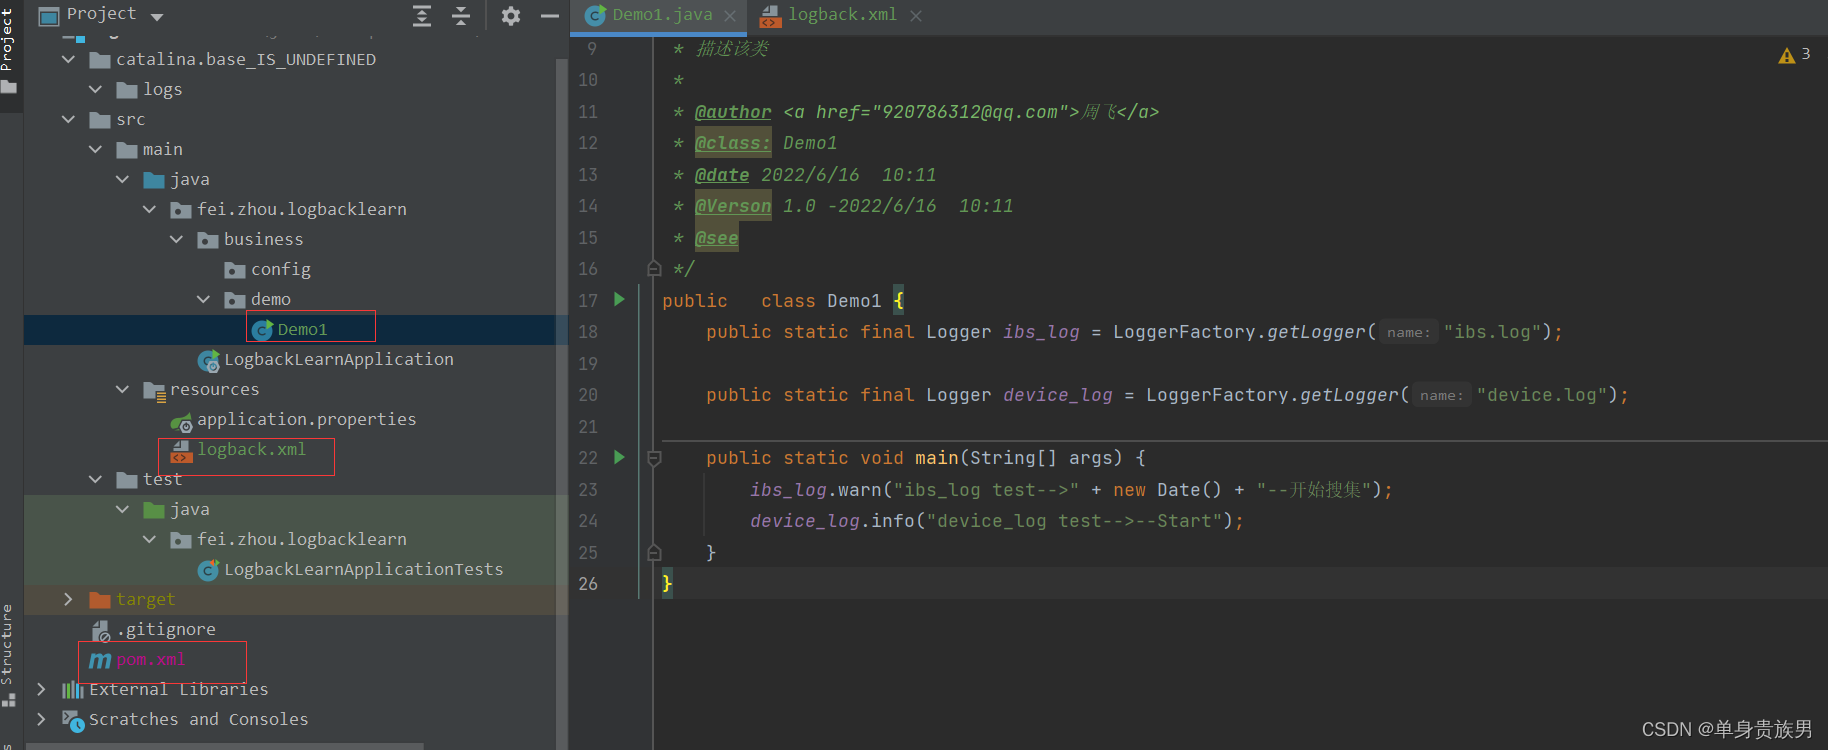Image resolution: width=1828 pixels, height=750 pixels.
Task: Click run gutter icon beside main method
Action: (619, 457)
